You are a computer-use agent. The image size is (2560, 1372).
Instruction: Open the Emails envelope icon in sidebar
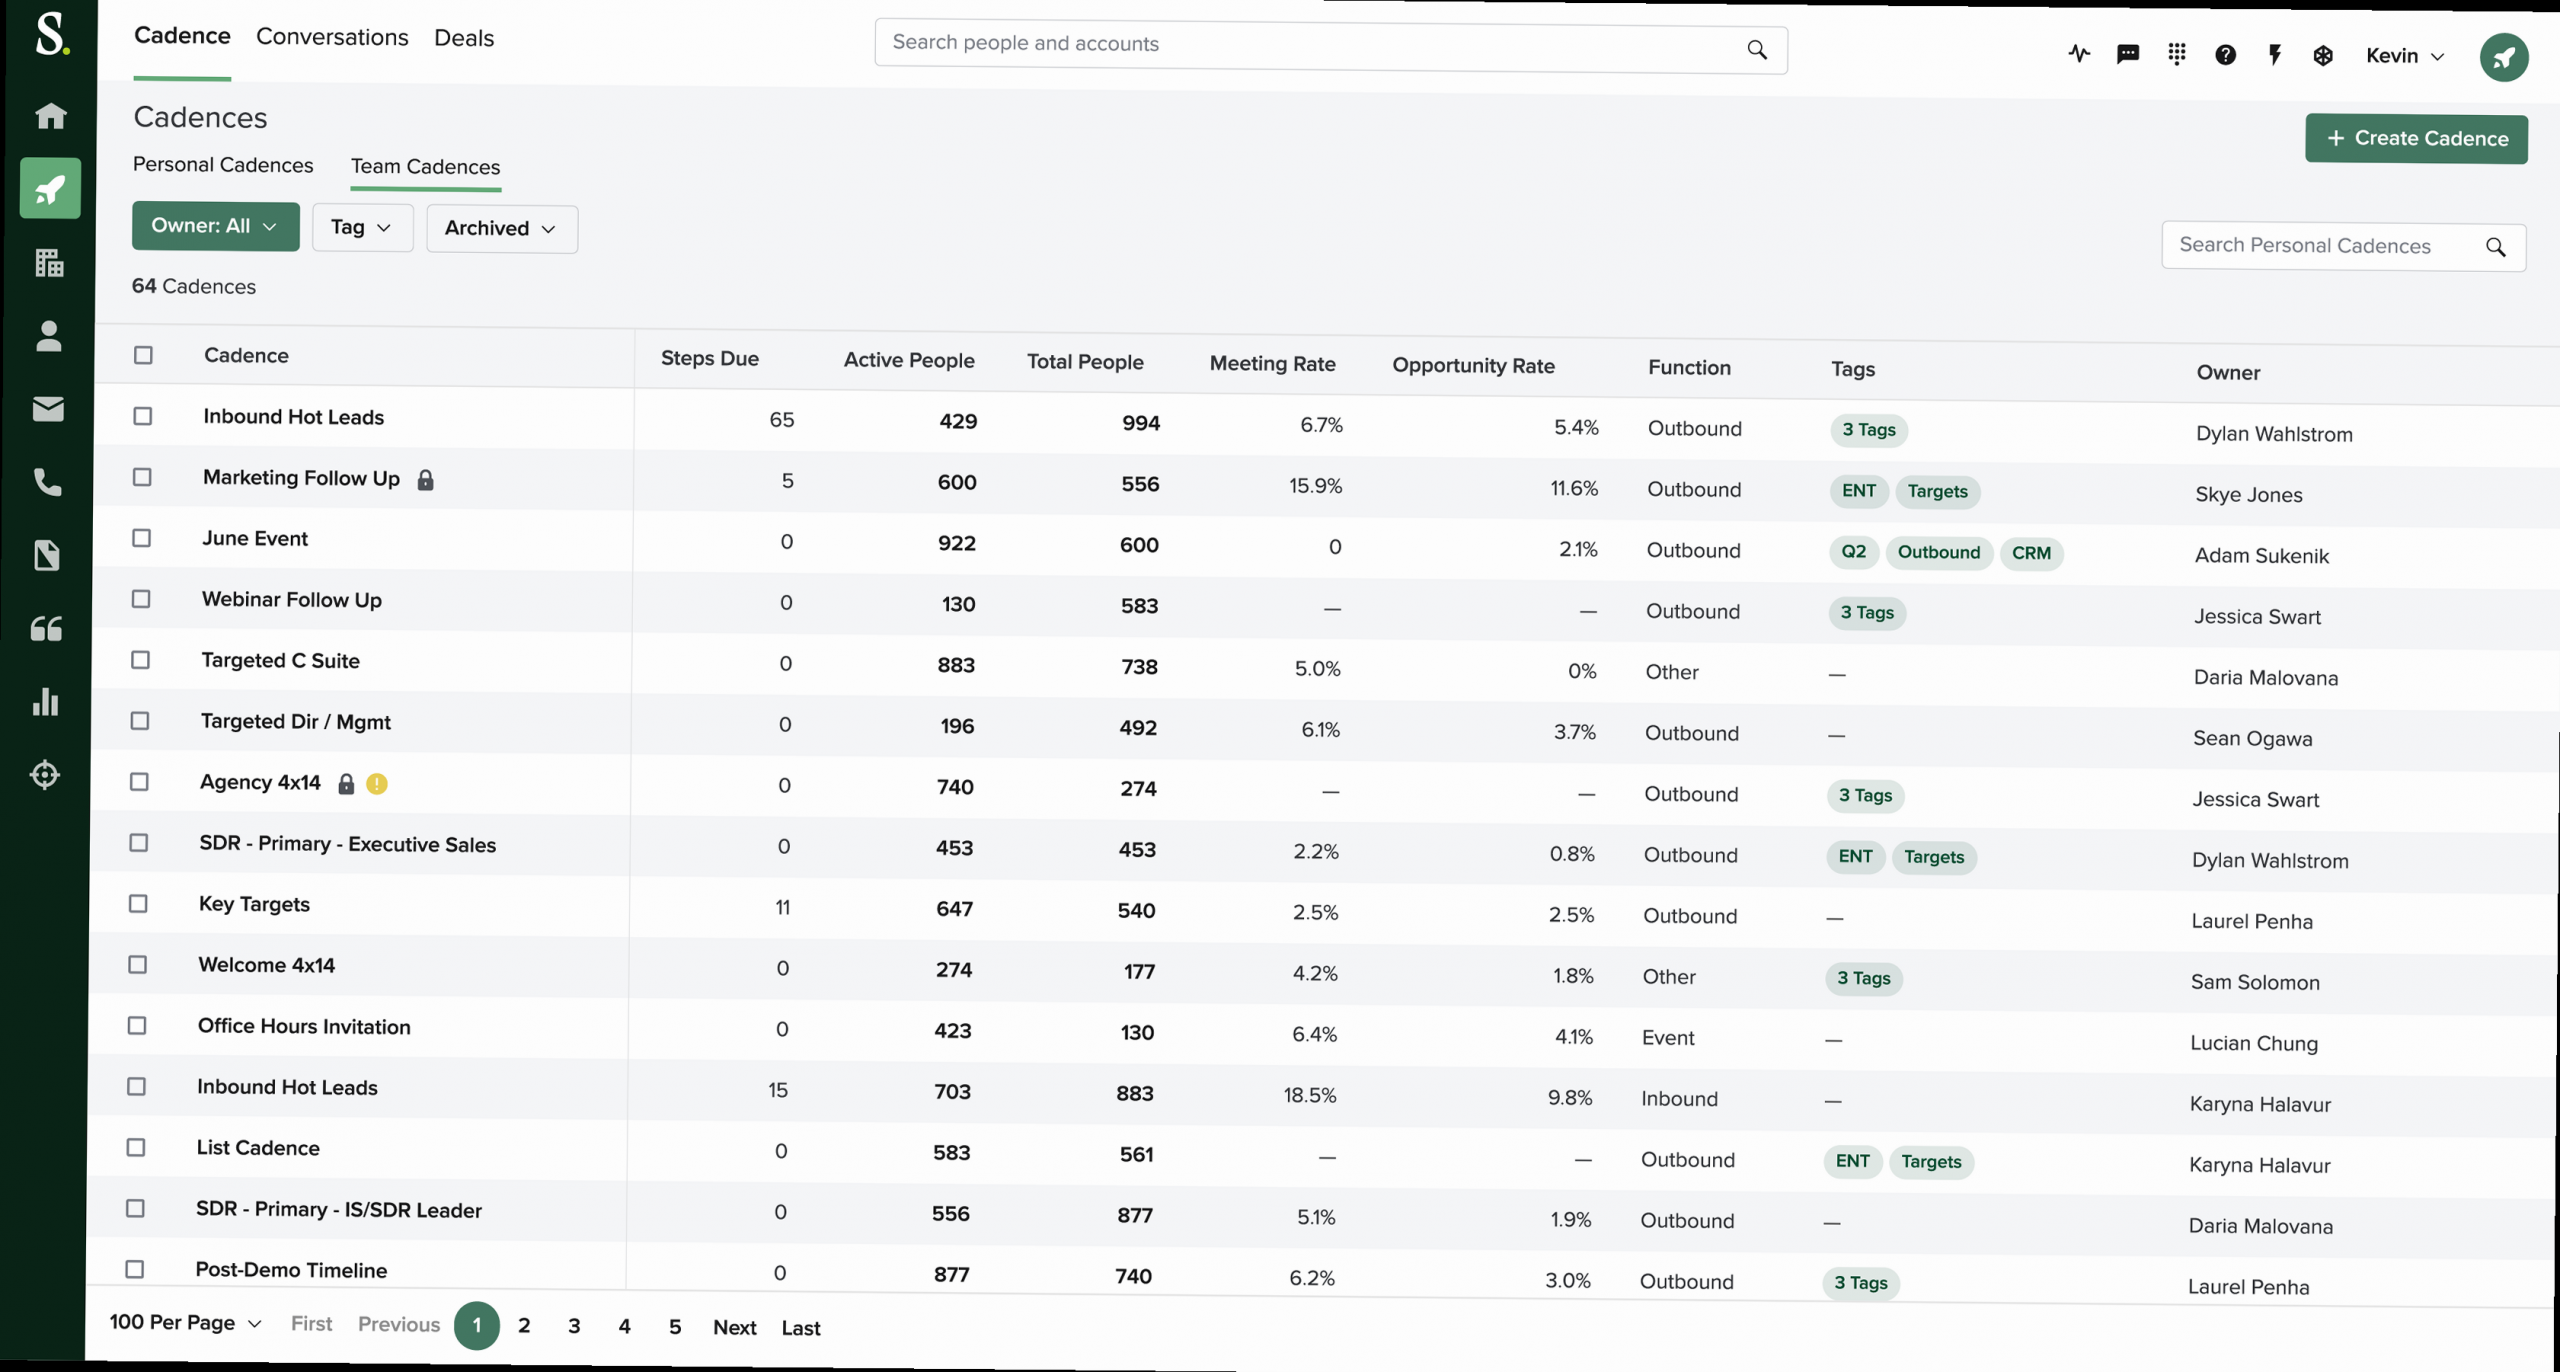coord(48,409)
